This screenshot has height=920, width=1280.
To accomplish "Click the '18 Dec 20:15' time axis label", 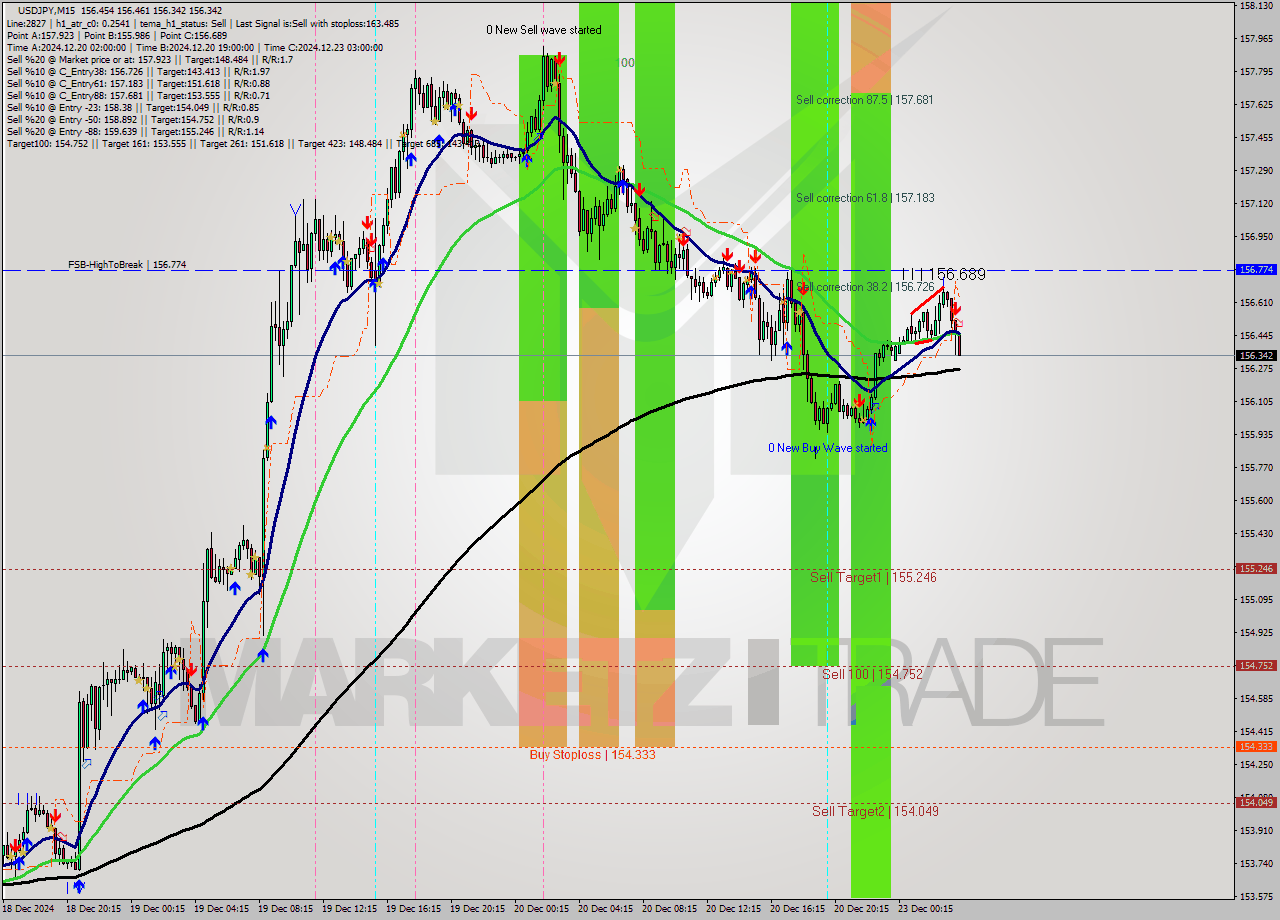I will coord(93,910).
